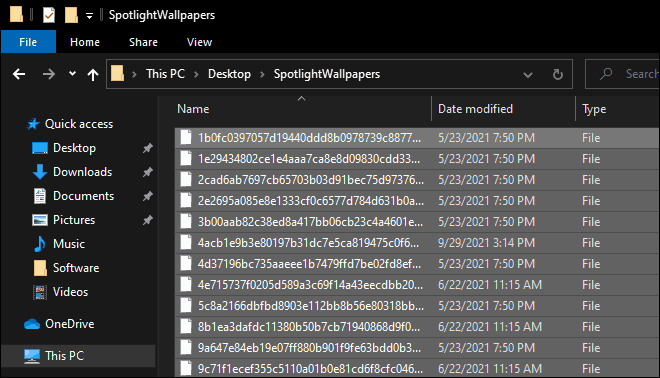Click the Properties checkmark icon in title bar
660x378 pixels.
tap(49, 15)
